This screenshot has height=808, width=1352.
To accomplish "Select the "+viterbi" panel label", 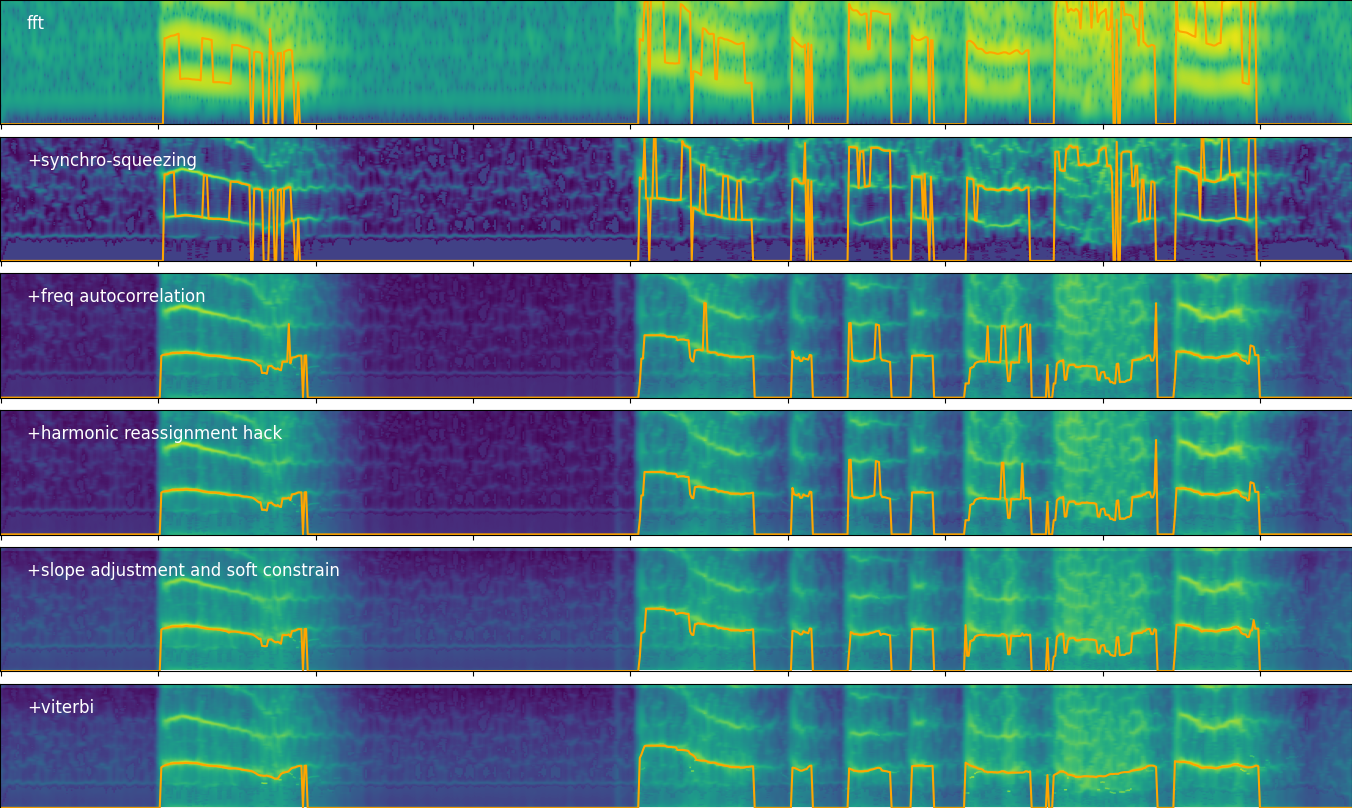I will (x=61, y=707).
